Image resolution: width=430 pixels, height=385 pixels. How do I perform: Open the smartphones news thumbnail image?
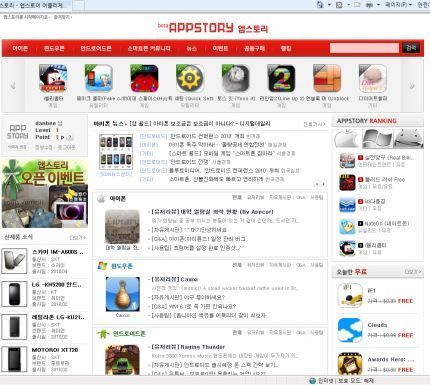[116, 152]
